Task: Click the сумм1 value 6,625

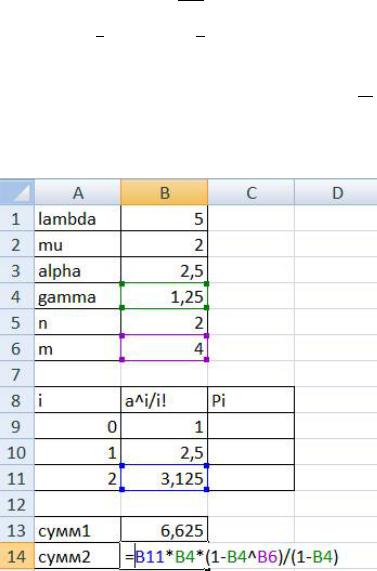Action: (164, 530)
